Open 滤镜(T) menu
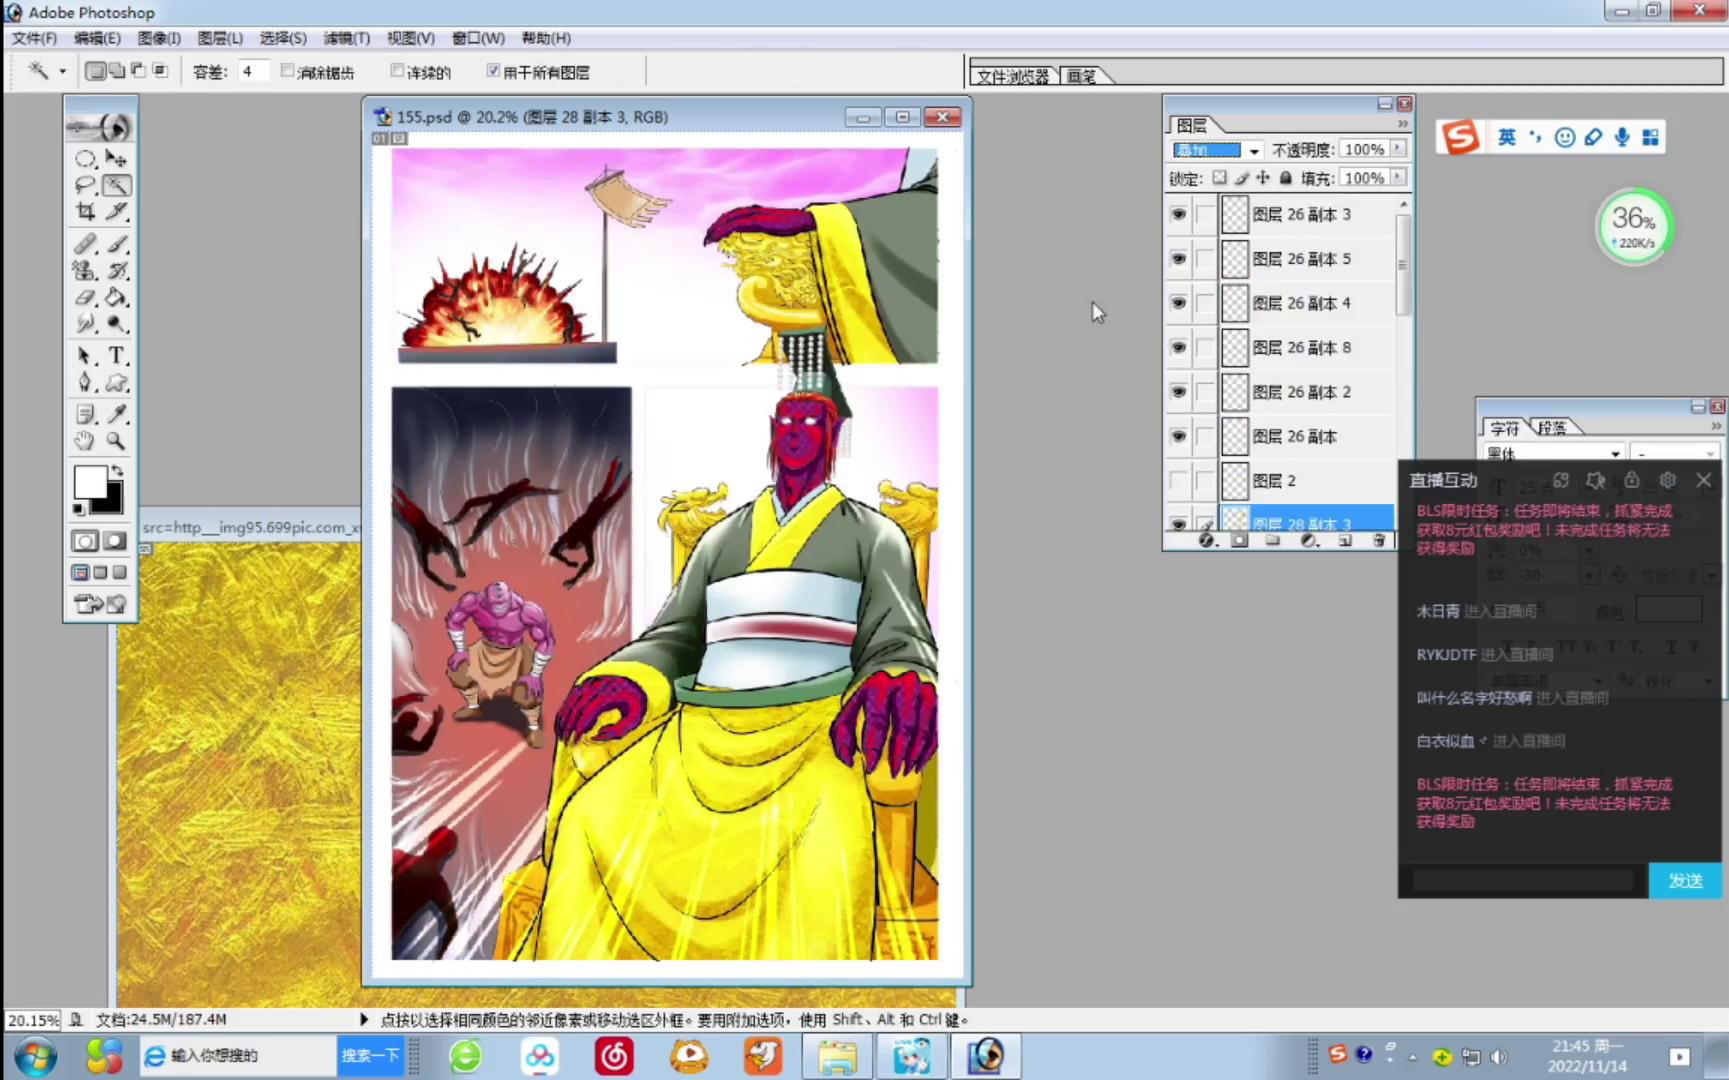Viewport: 1729px width, 1080px height. pyautogui.click(x=346, y=38)
